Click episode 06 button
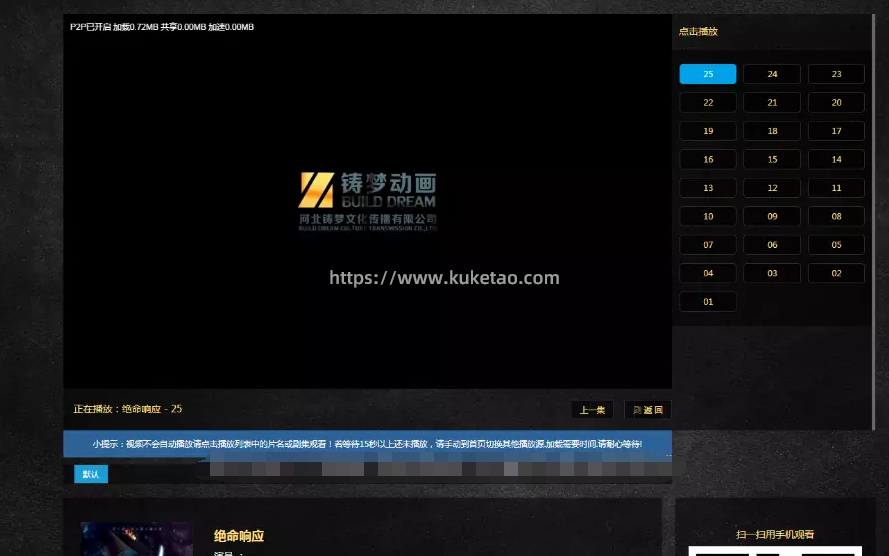Image resolution: width=889 pixels, height=556 pixels. [772, 245]
